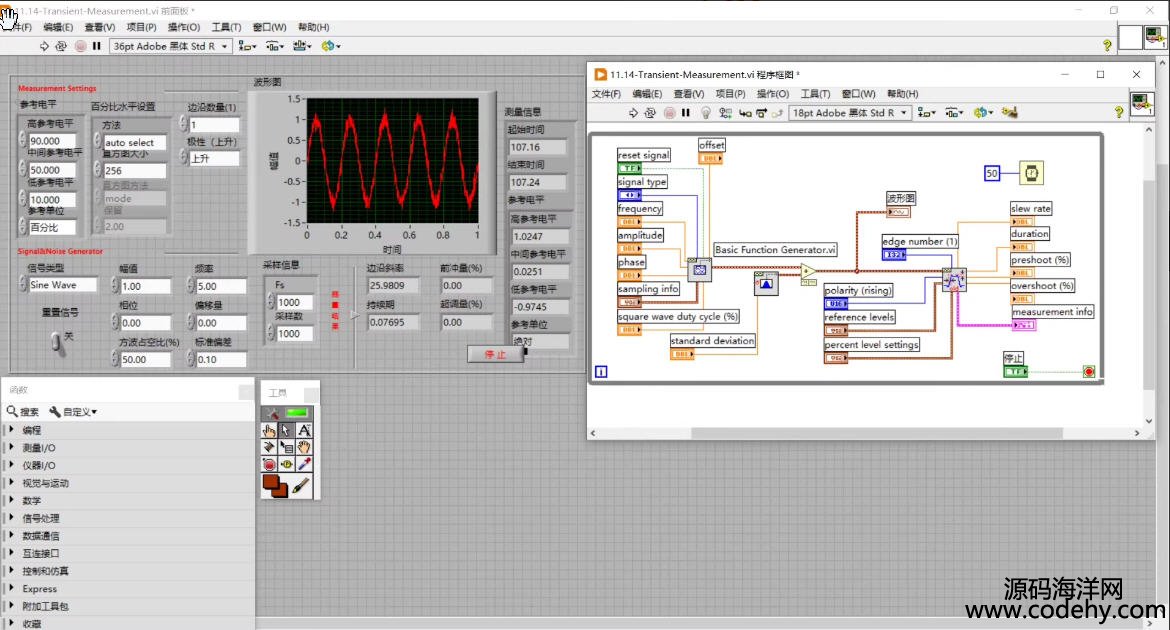Select the text editing tool in tools palette
The height and width of the screenshot is (630, 1170).
304,430
